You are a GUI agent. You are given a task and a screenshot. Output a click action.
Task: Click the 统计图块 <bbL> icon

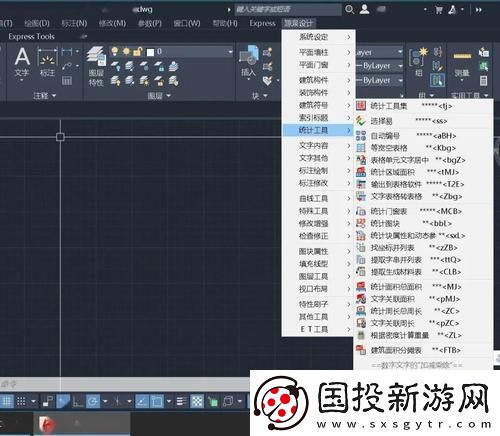(x=361, y=223)
